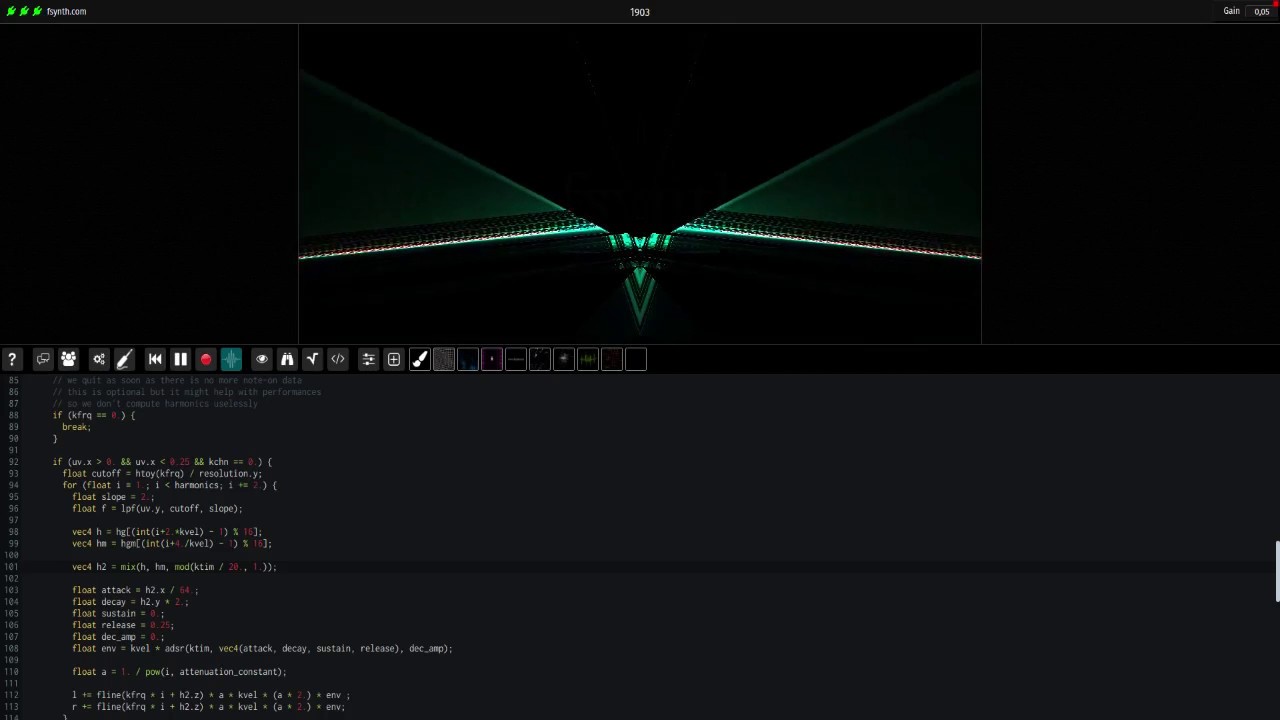Click code line 'float f = lpf(uv.y'

pyautogui.click(x=157, y=509)
